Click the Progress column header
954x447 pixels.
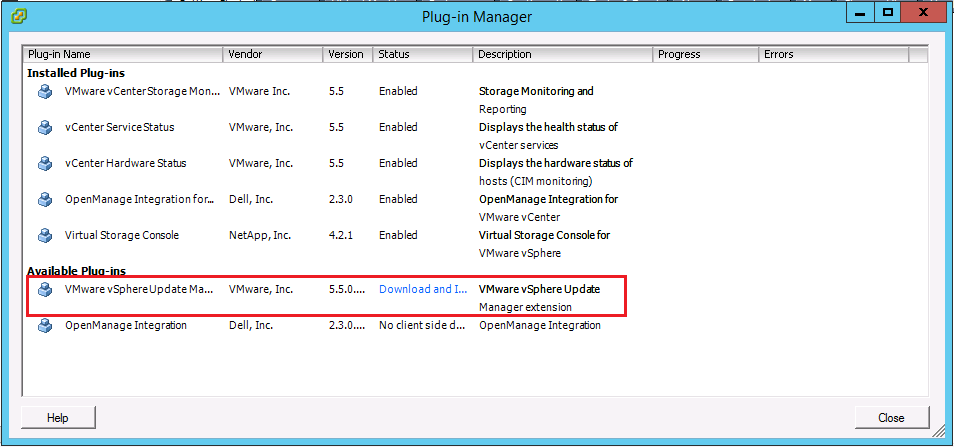coord(705,54)
